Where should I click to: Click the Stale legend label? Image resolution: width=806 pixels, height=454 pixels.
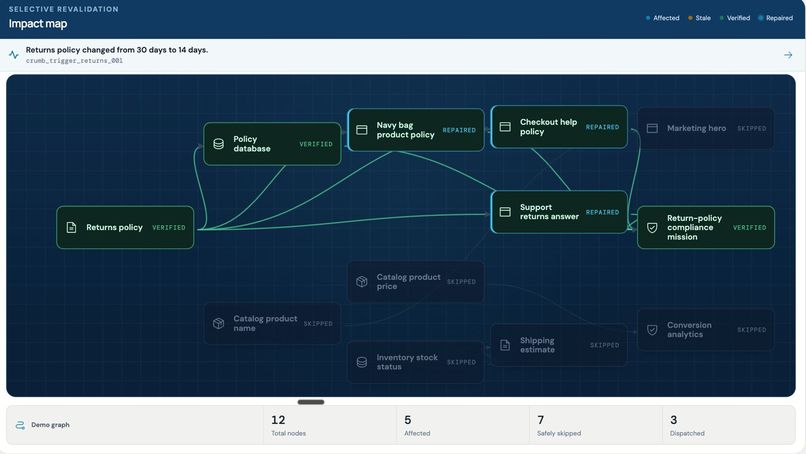click(x=703, y=18)
